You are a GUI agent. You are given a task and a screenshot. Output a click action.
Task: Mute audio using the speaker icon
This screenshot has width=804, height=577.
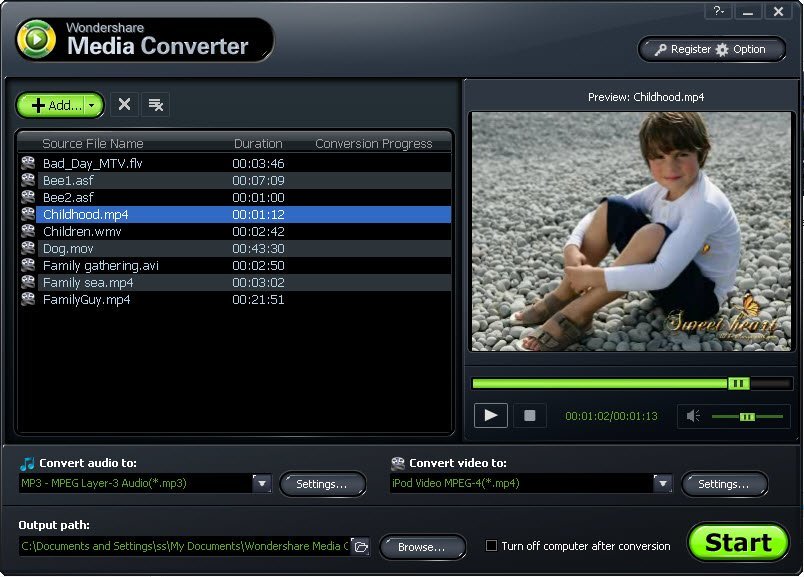695,416
